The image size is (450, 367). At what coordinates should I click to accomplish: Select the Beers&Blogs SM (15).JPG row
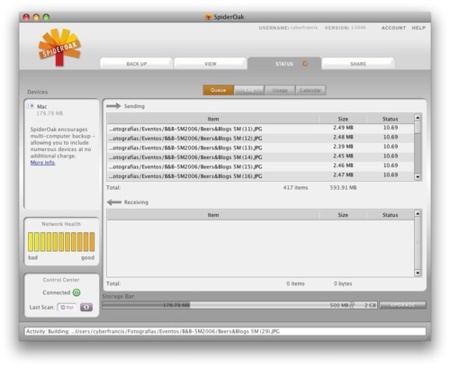click(x=260, y=166)
